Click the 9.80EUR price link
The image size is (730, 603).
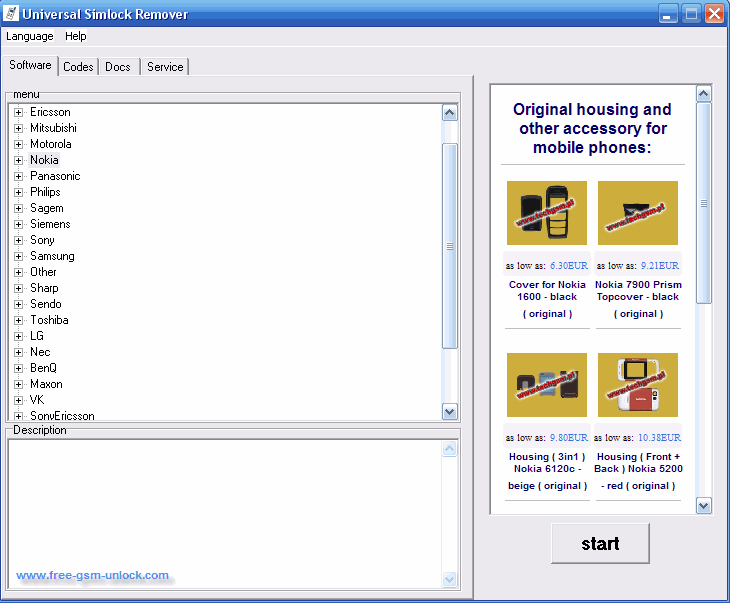click(569, 437)
